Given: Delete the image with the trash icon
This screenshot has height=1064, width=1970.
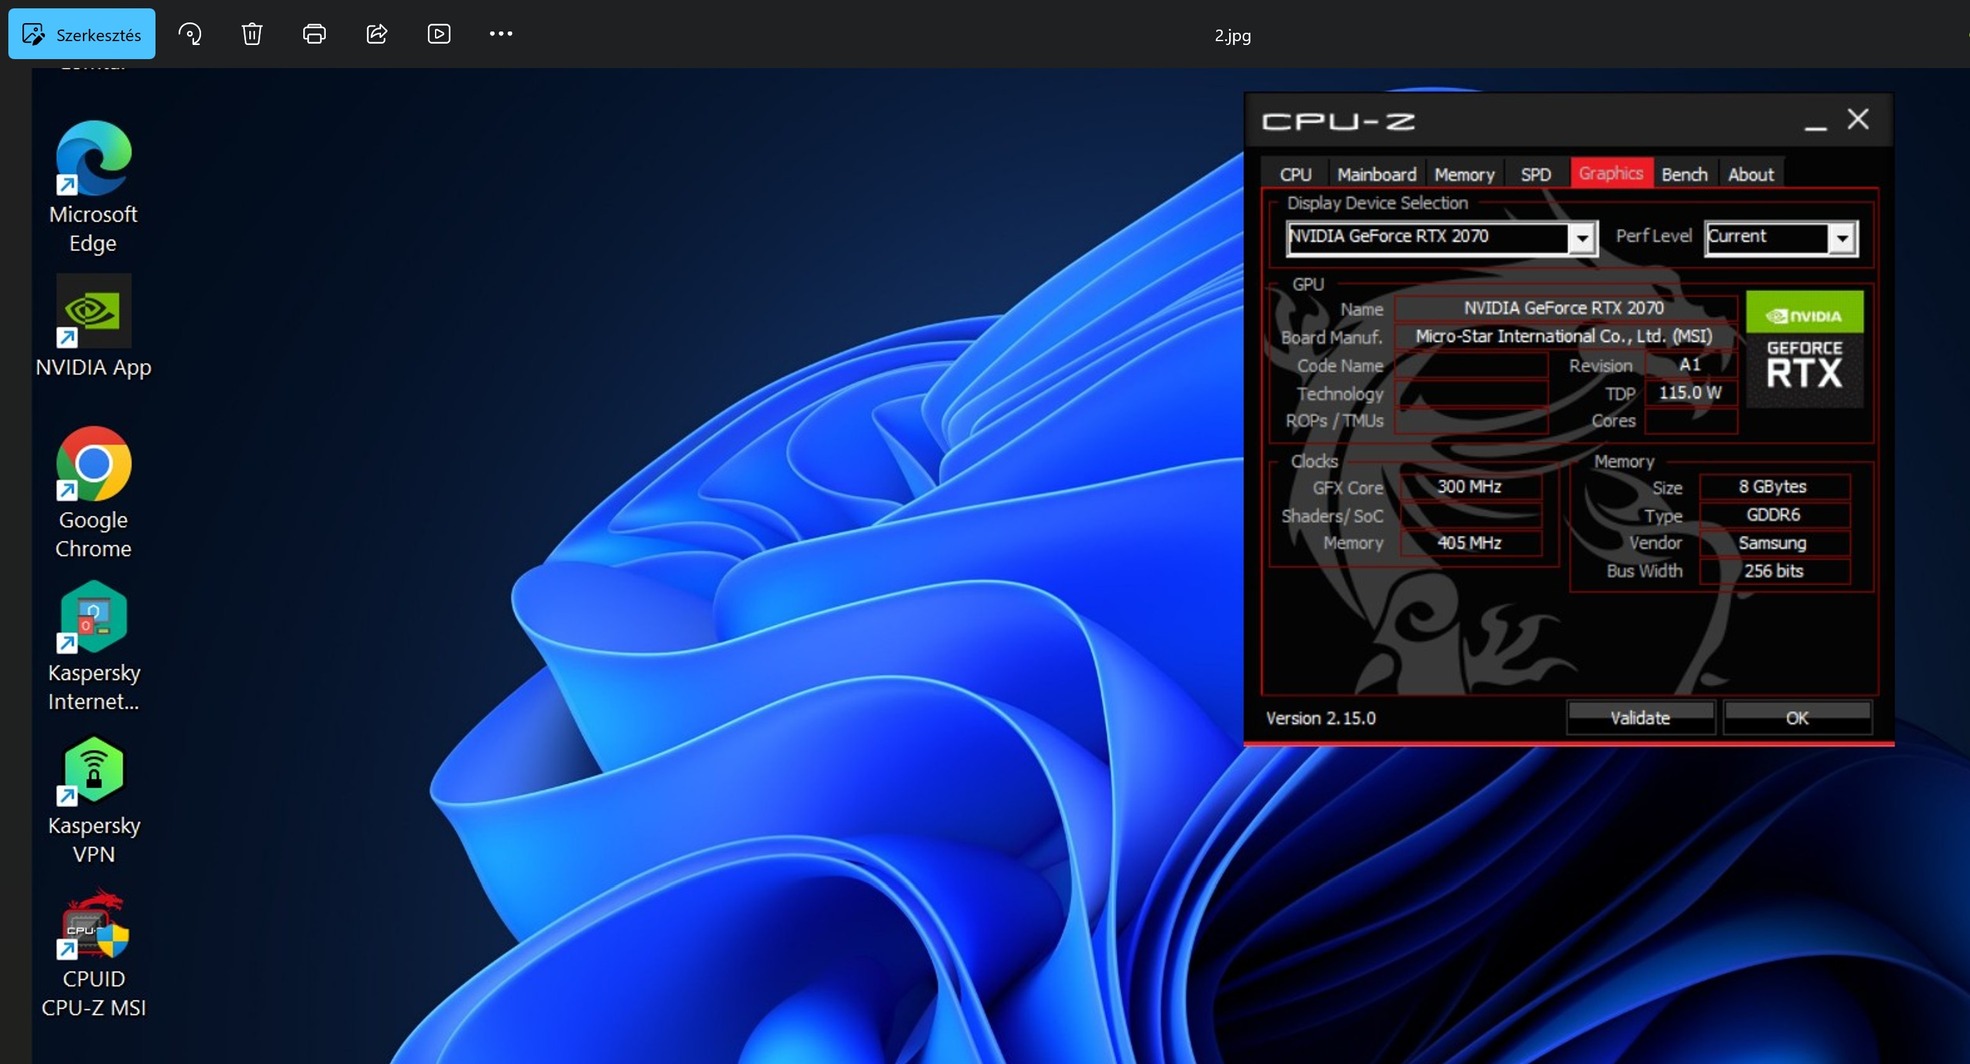Looking at the screenshot, I should point(252,34).
